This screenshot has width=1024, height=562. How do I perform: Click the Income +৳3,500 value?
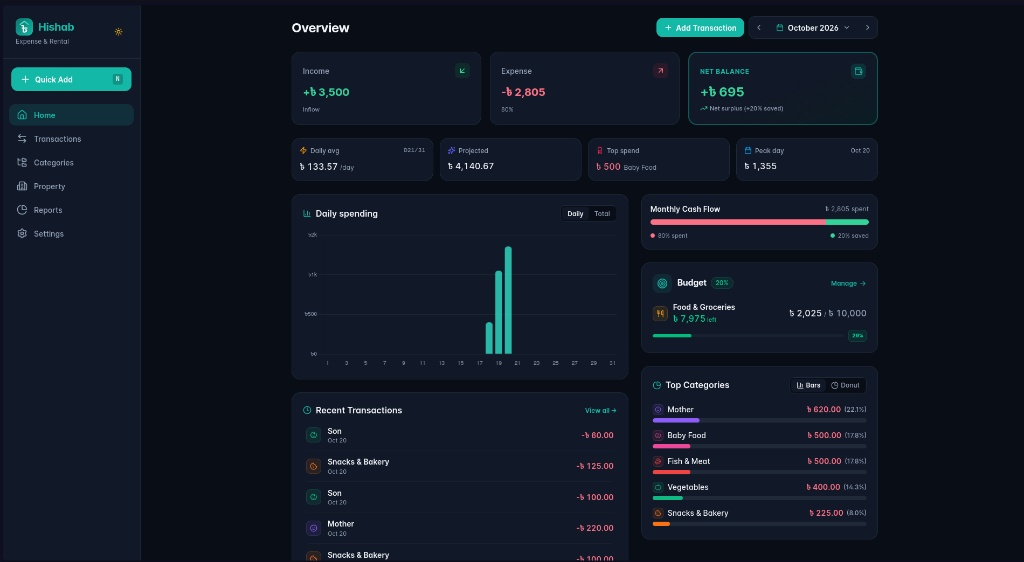point(326,92)
